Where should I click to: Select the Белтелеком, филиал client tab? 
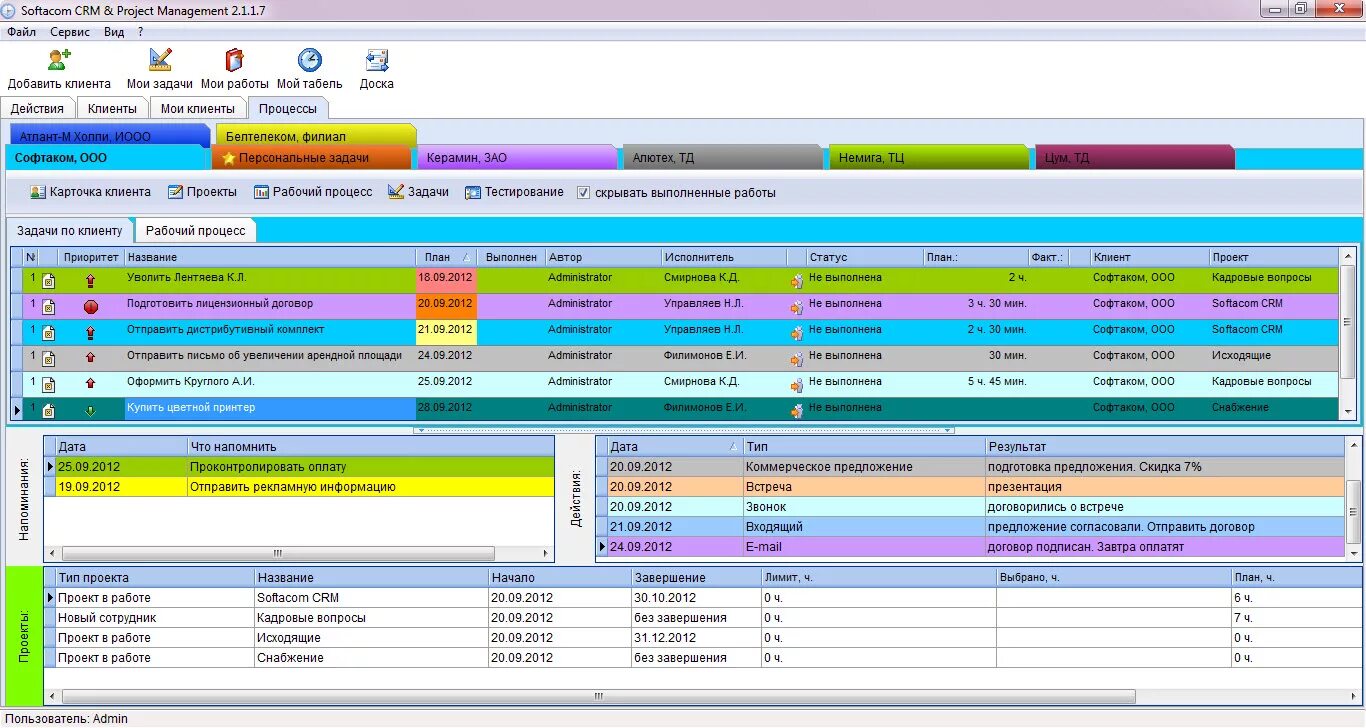315,136
